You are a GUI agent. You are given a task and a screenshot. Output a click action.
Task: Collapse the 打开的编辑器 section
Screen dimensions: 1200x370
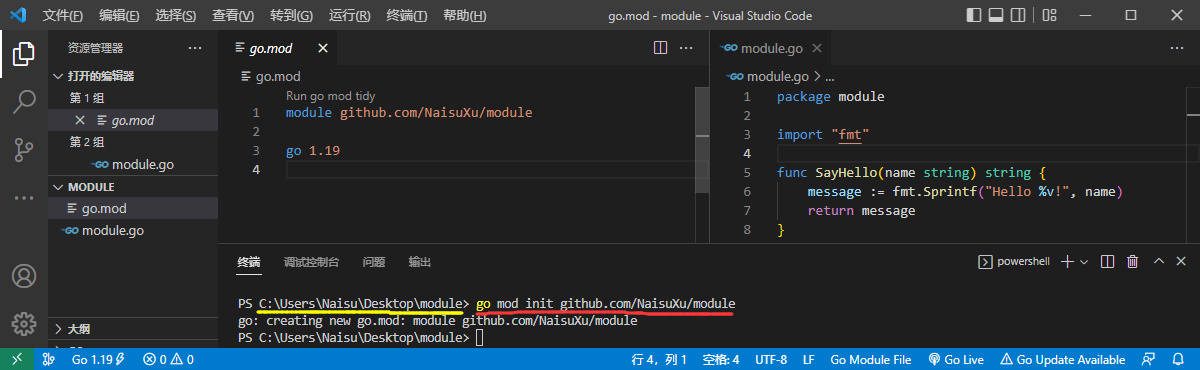click(x=133, y=76)
